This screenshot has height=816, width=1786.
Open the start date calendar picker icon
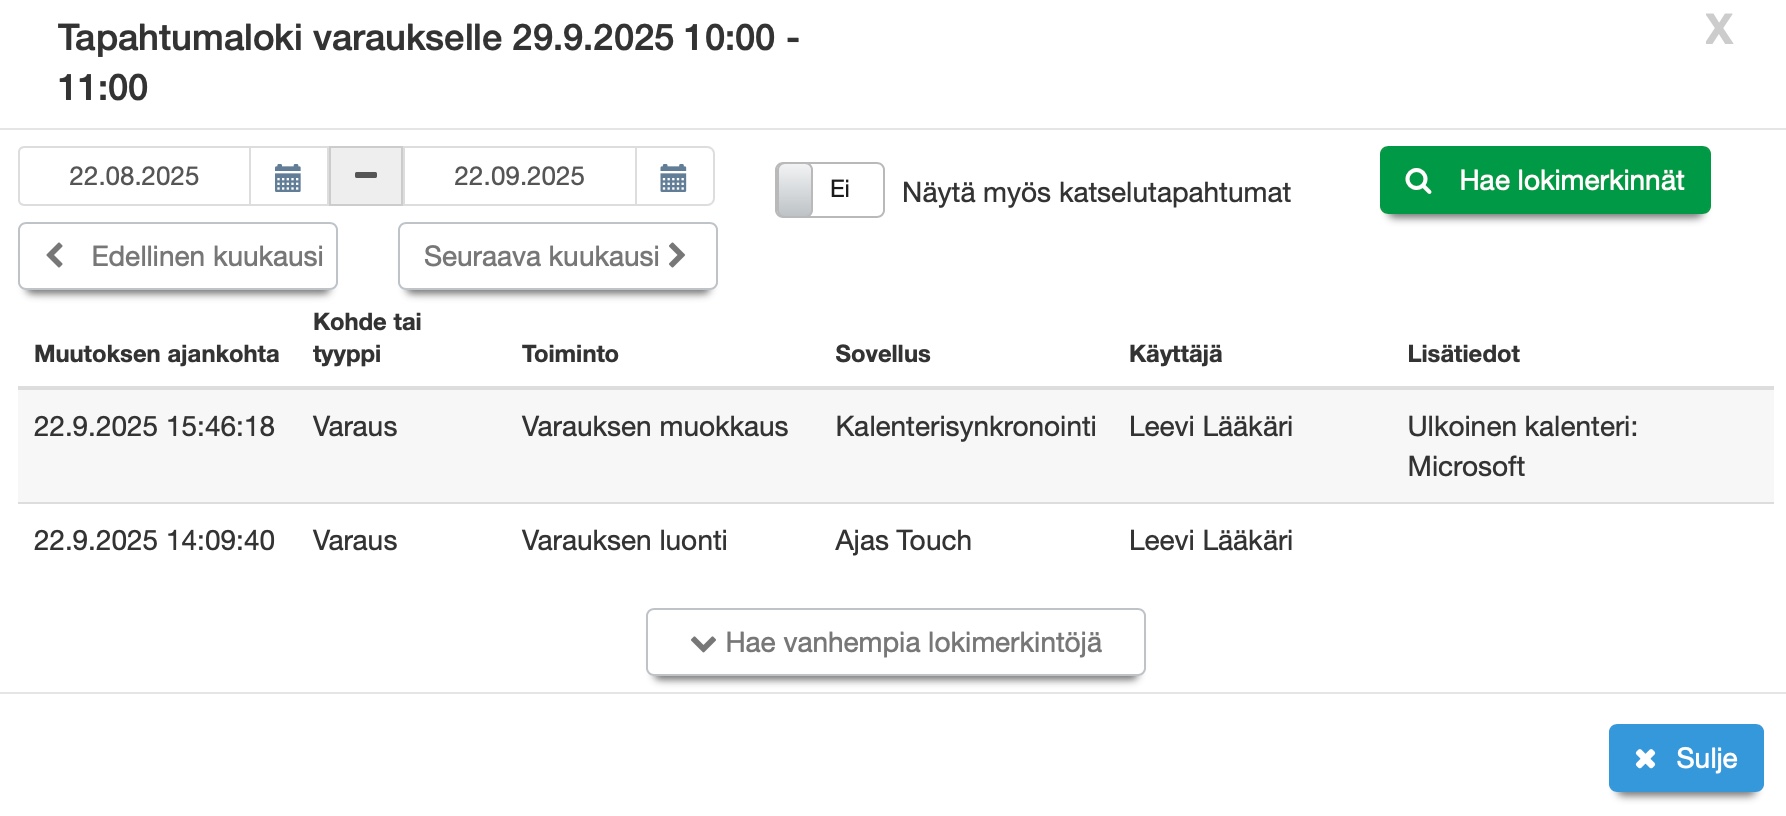coord(288,178)
